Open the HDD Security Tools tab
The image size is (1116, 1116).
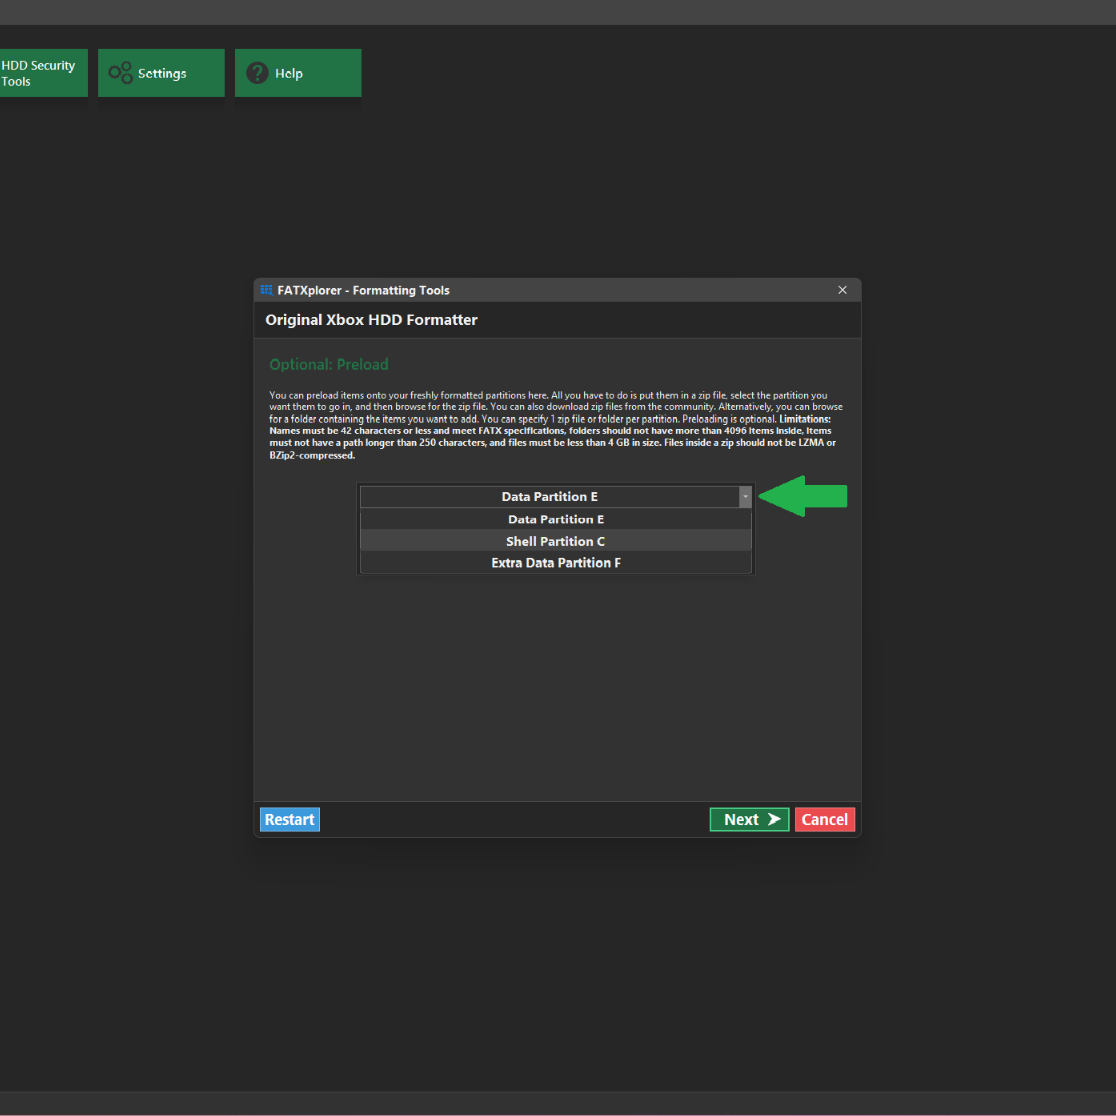tap(43, 73)
